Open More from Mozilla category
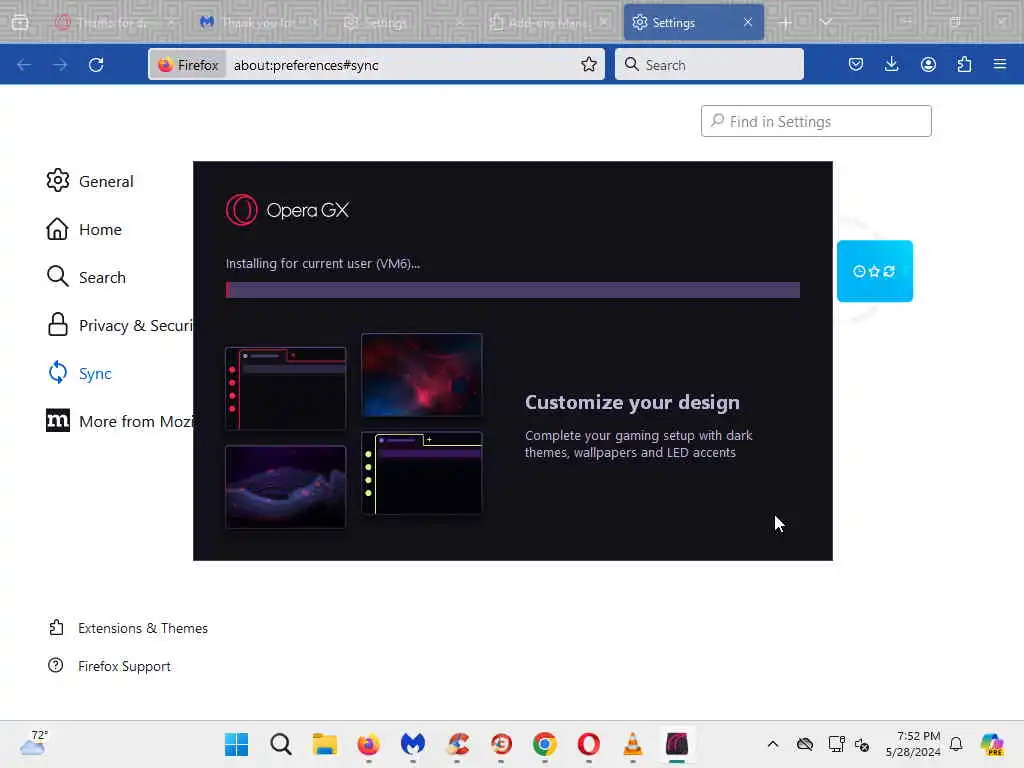The width and height of the screenshot is (1024, 768). pyautogui.click(x=120, y=421)
